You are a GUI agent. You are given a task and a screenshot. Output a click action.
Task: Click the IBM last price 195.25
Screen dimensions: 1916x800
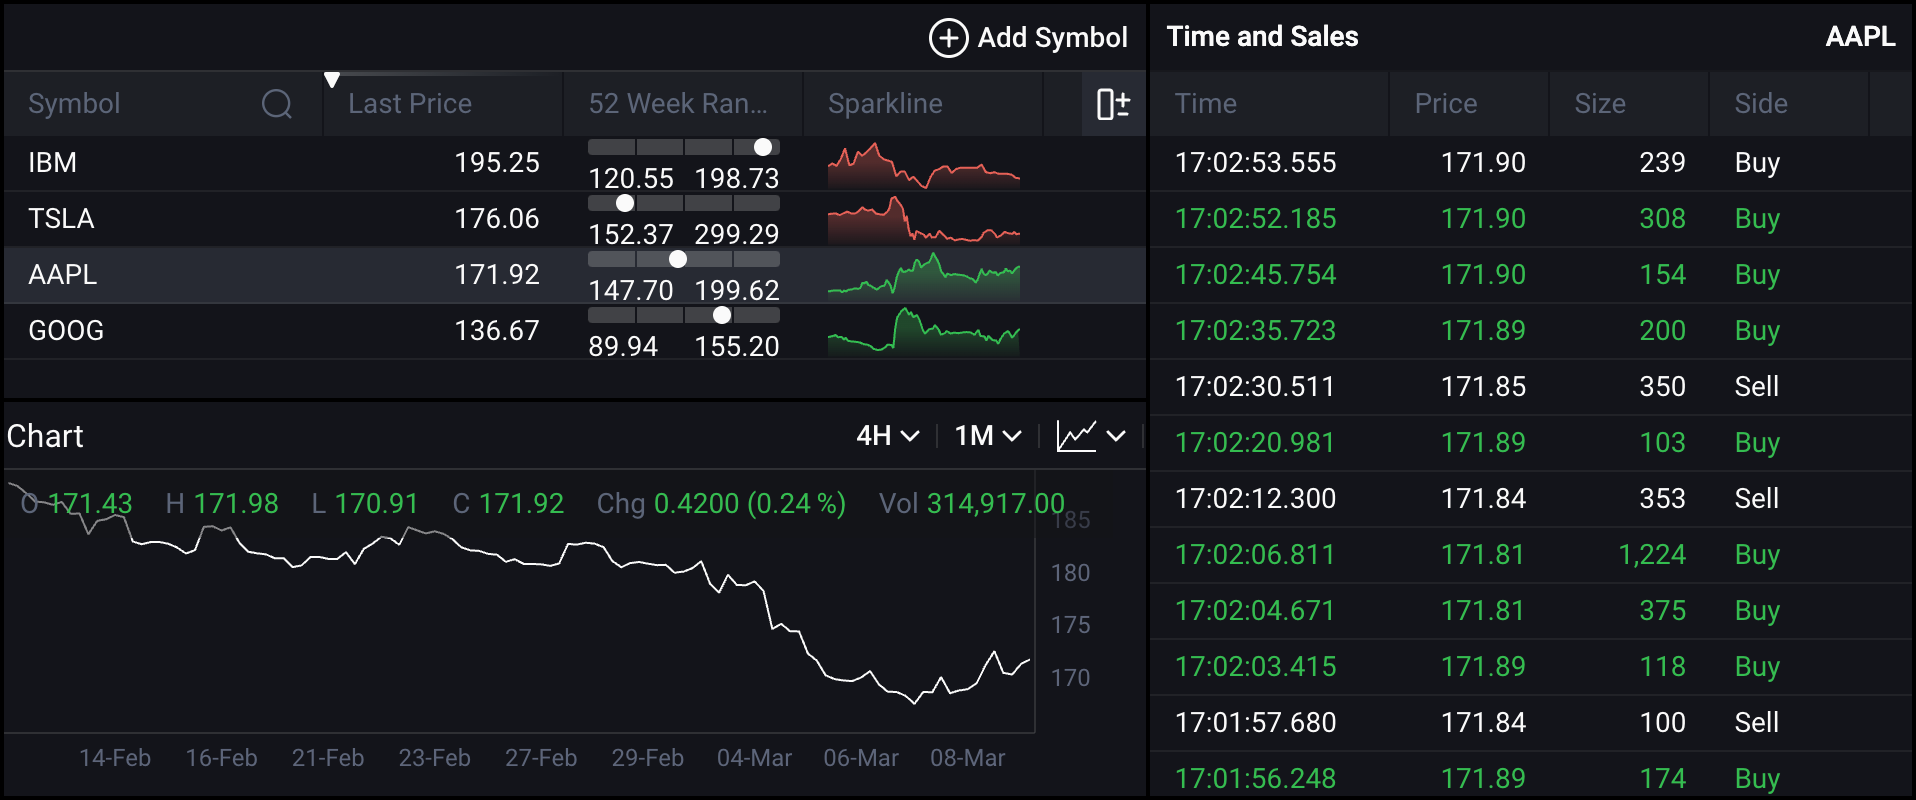click(497, 163)
